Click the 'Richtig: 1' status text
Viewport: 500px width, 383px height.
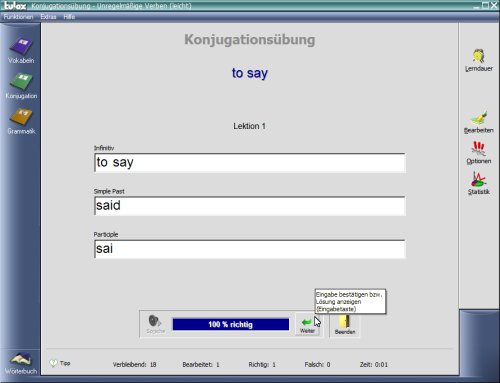coord(262,364)
